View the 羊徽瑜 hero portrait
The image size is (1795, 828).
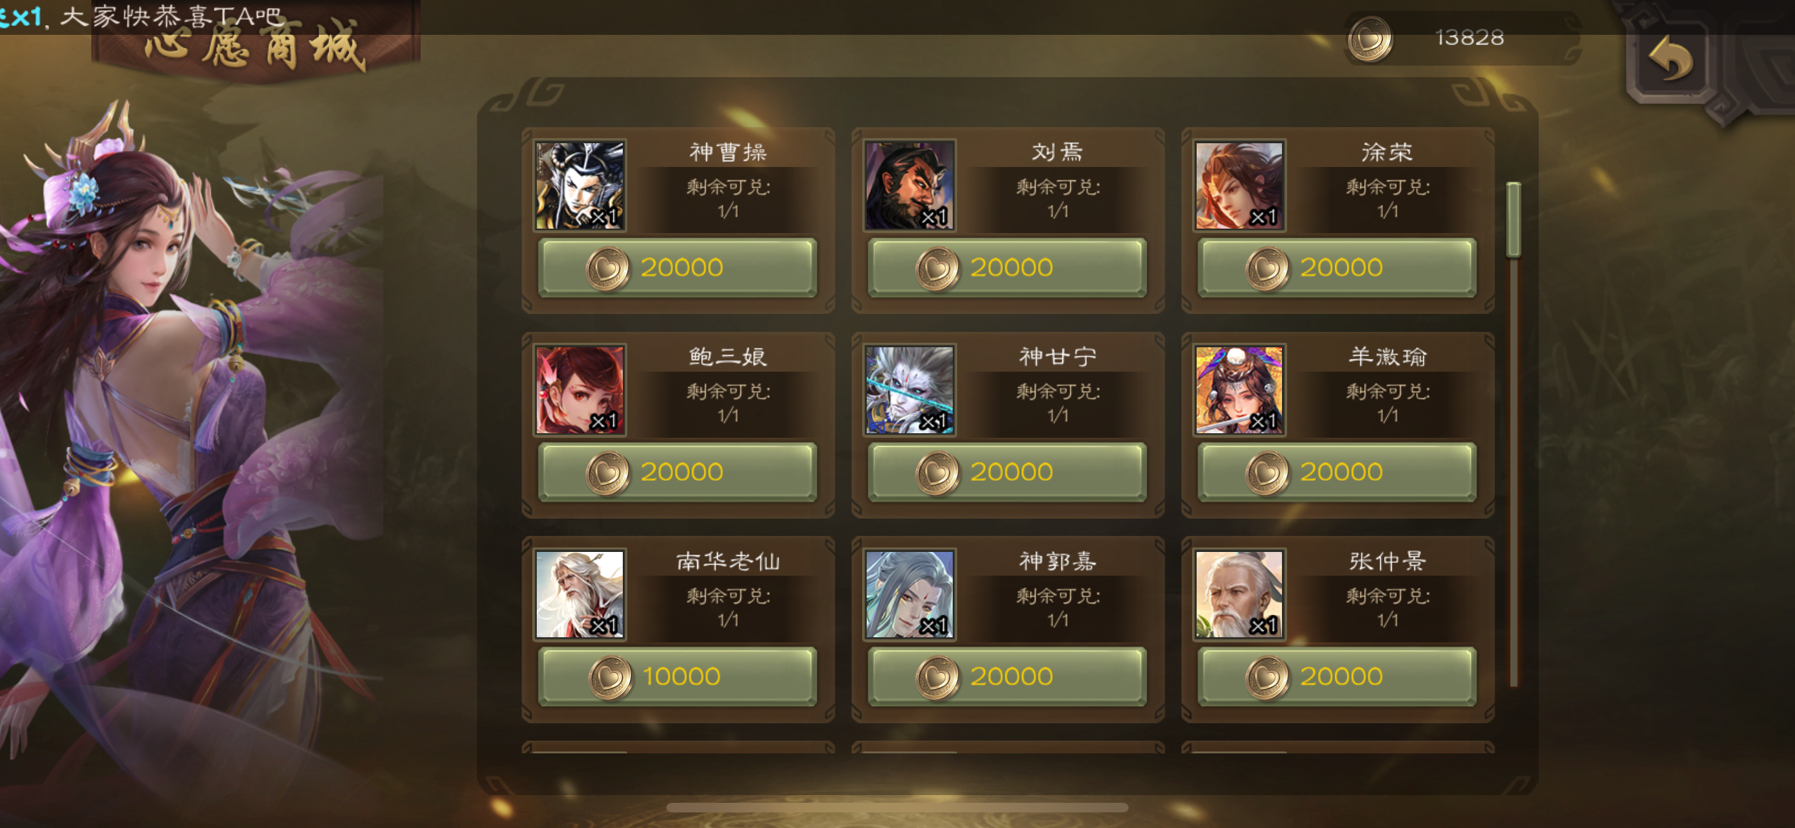pyautogui.click(x=1240, y=390)
